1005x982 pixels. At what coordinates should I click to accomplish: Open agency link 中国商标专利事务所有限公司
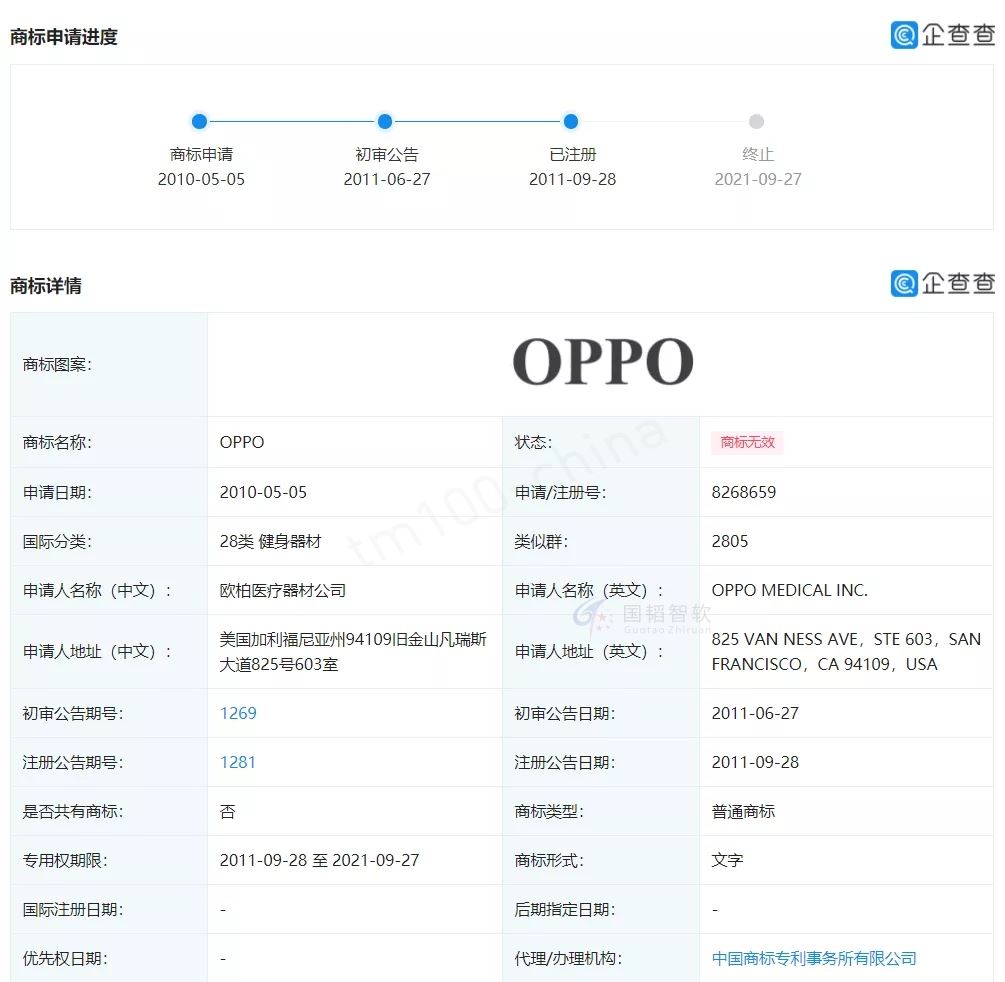point(814,958)
